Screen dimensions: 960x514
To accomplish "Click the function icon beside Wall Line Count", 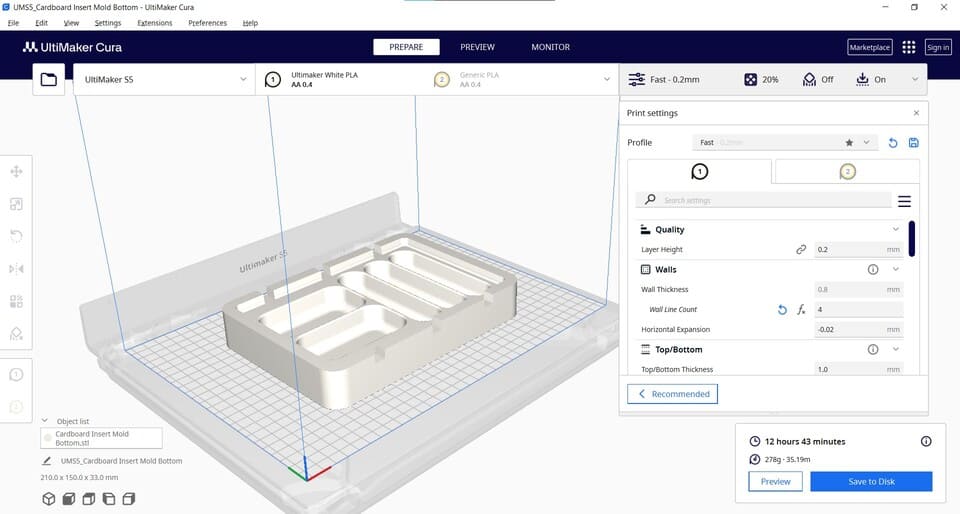I will (x=801, y=310).
